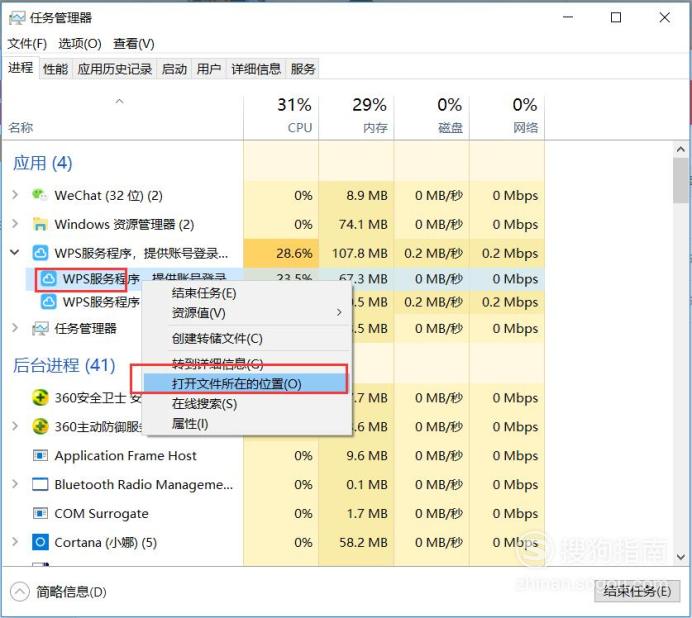Select the 应用 (4) group heading
This screenshot has width=692, height=618.
[x=42, y=163]
